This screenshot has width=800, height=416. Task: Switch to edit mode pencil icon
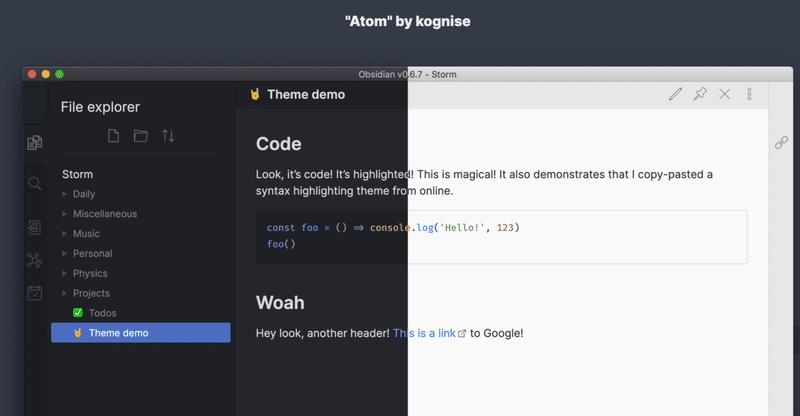point(676,94)
